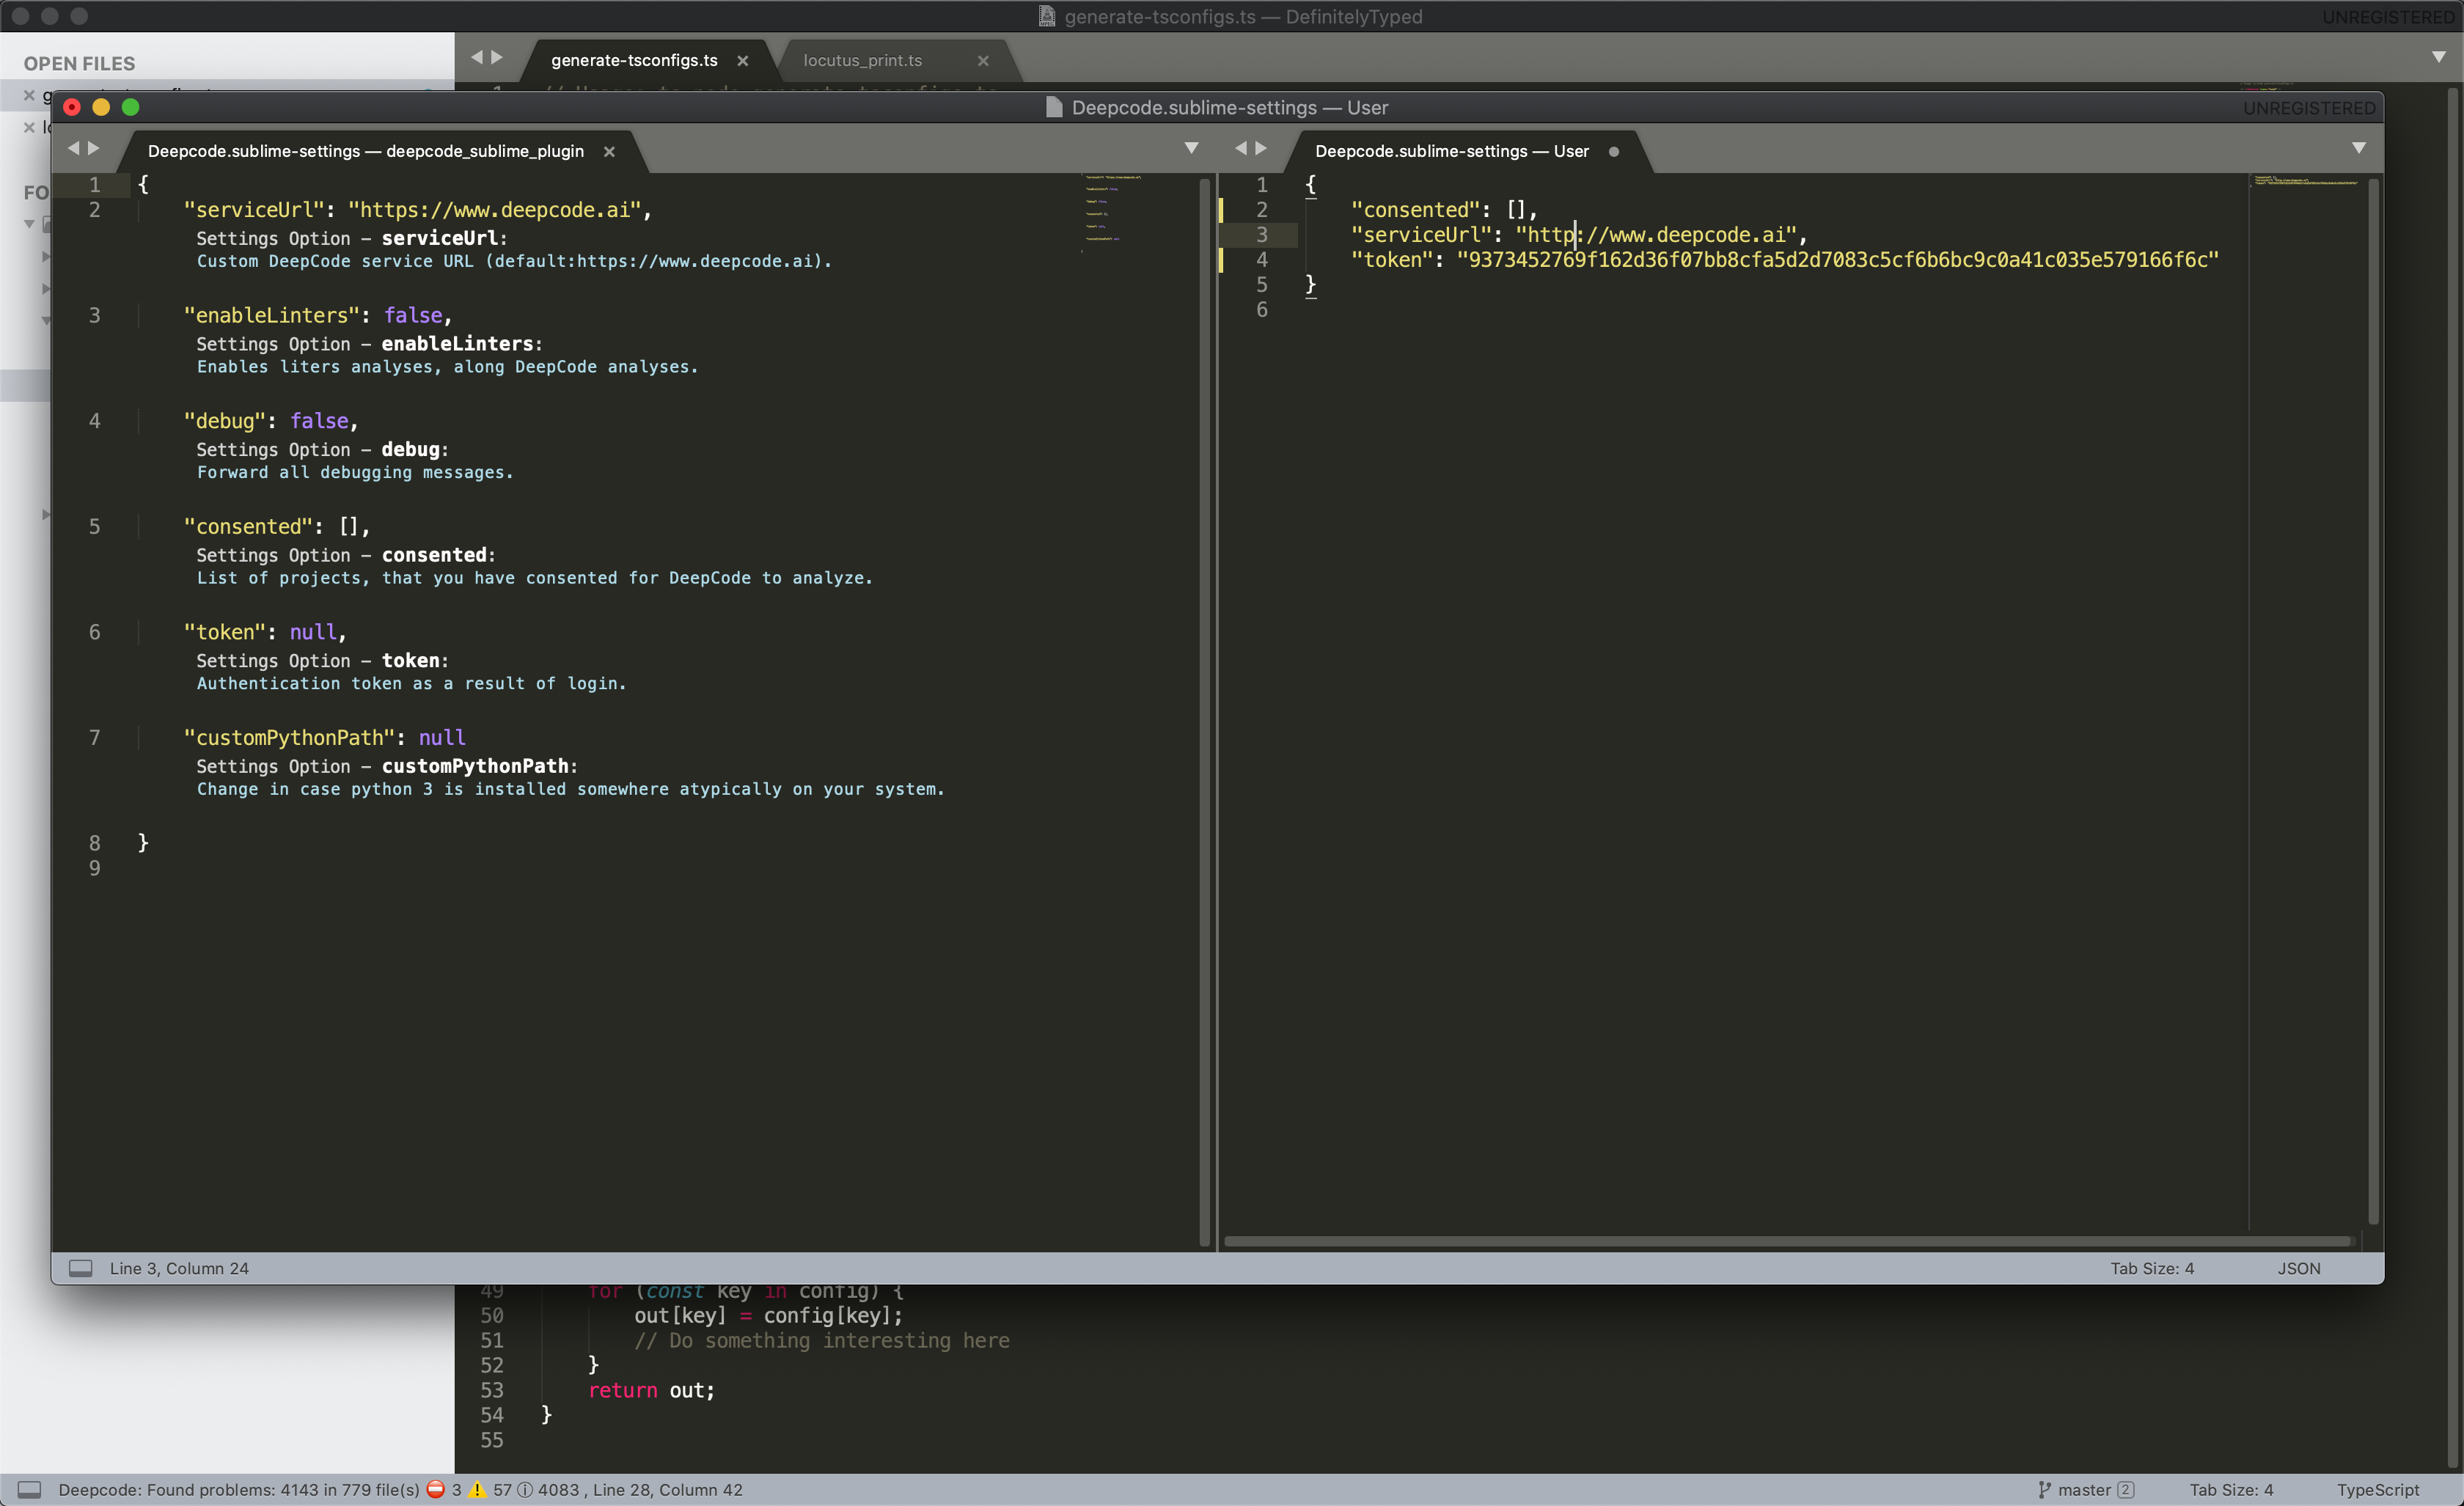Close the generate-tsconfigs.ts tab
The height and width of the screenshot is (1506, 2464).
[743, 61]
